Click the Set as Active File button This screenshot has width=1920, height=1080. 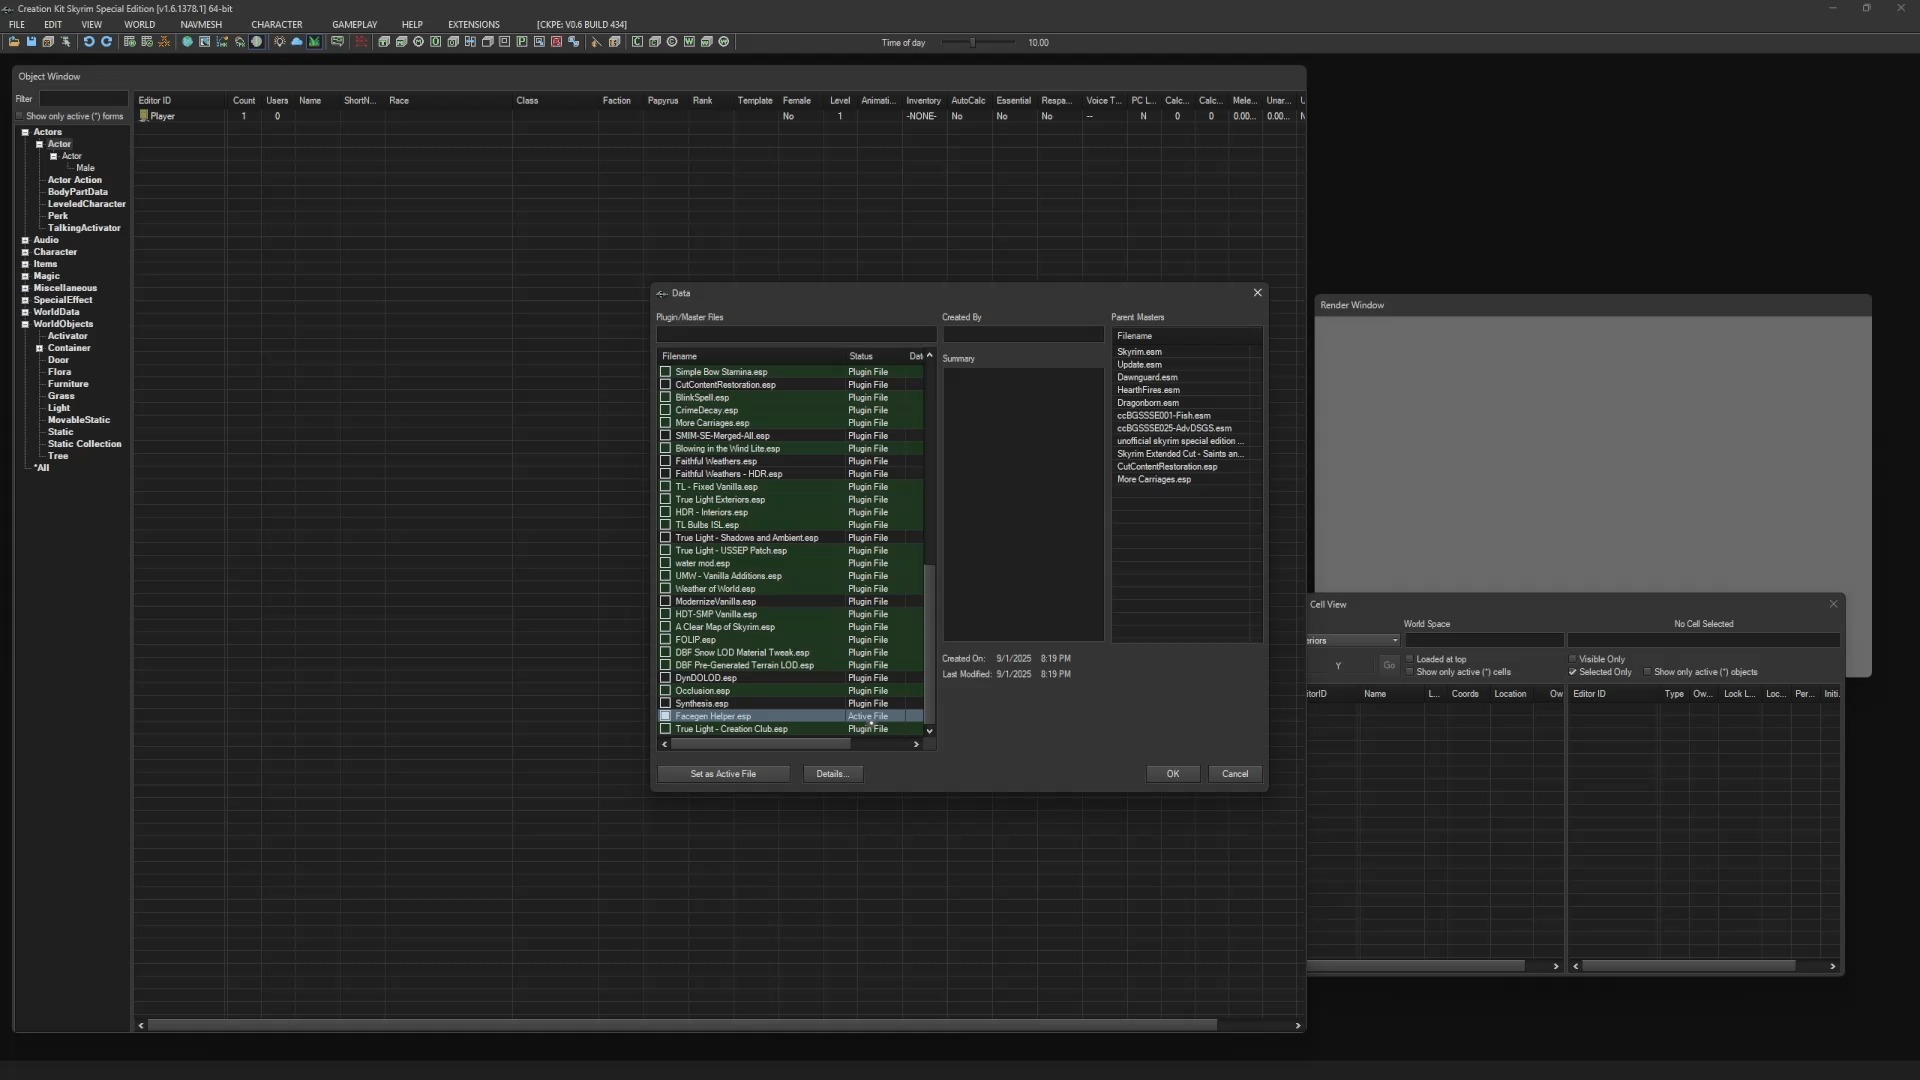coord(723,774)
